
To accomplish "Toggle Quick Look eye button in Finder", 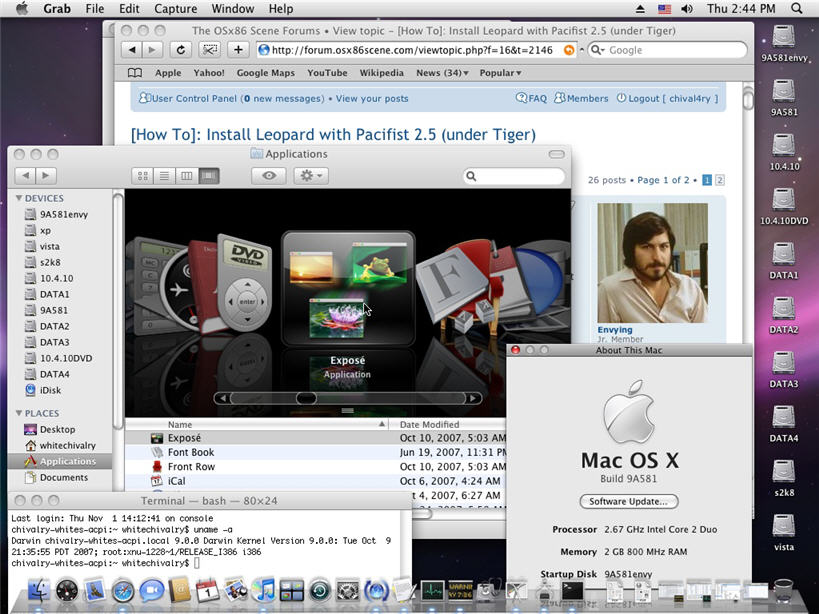I will [x=268, y=176].
